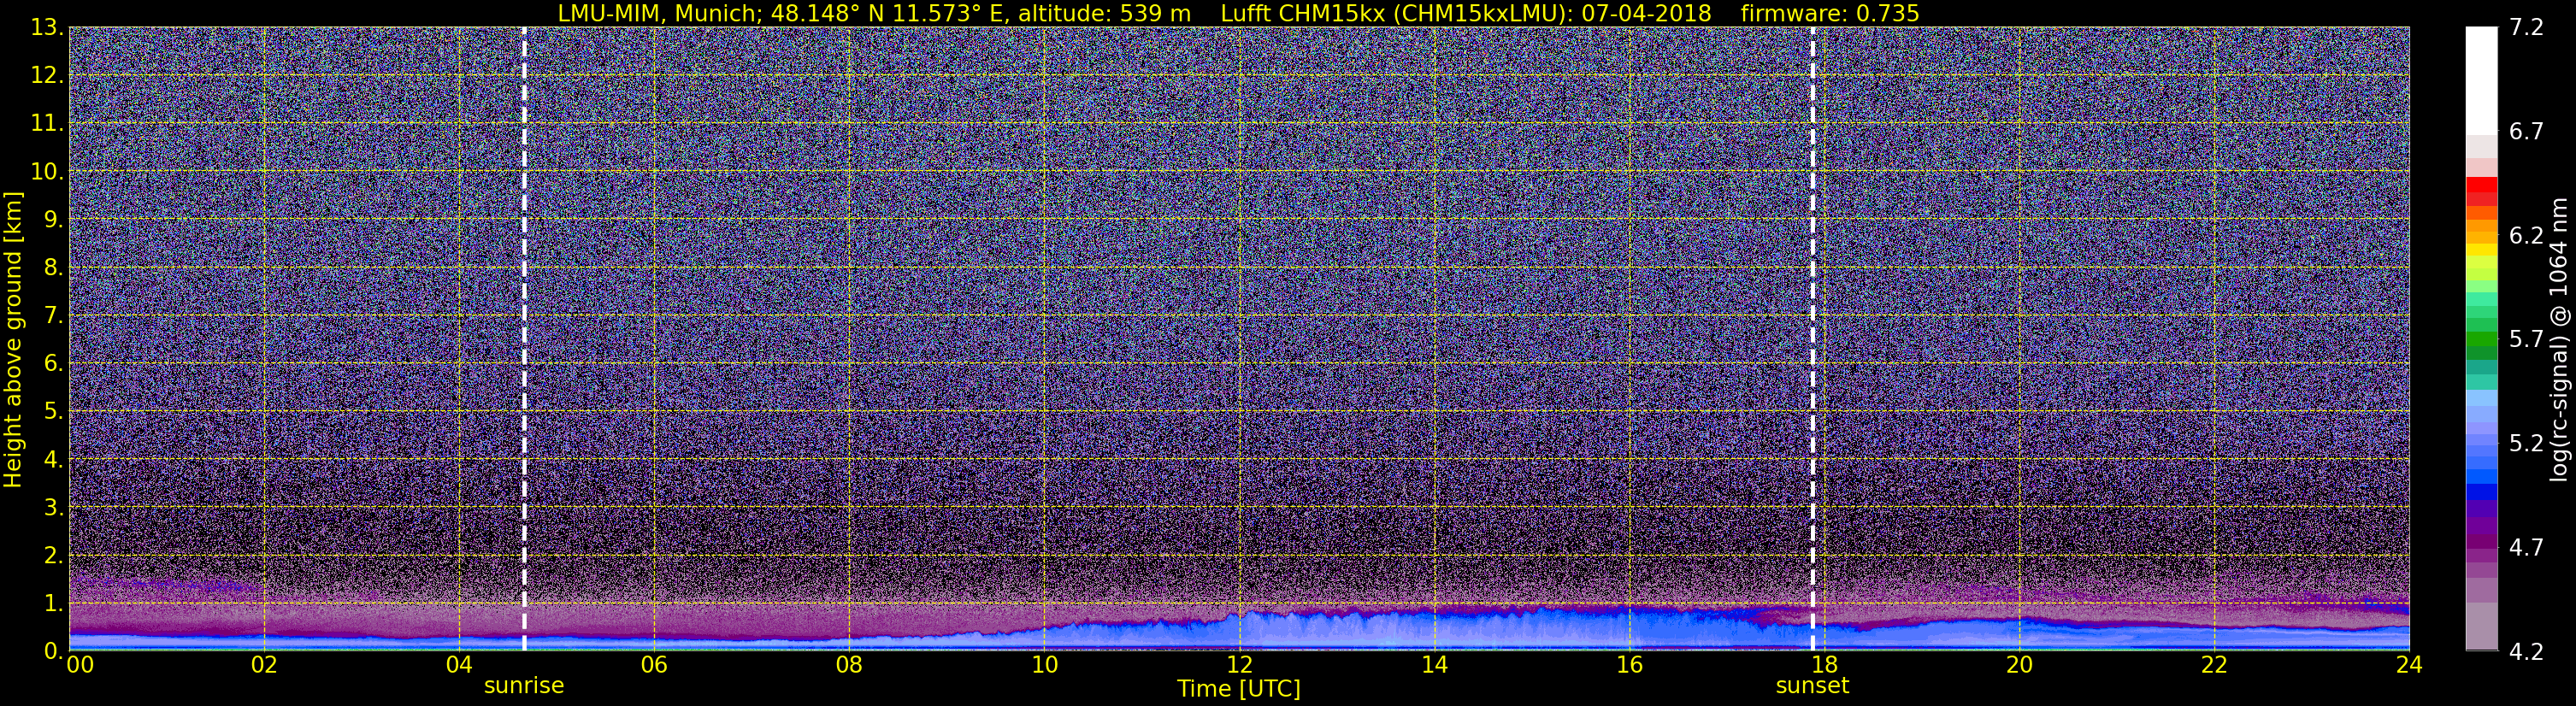Click the '18' time axis tick label
Viewport: 2576px width, 706px height.
pyautogui.click(x=1824, y=665)
